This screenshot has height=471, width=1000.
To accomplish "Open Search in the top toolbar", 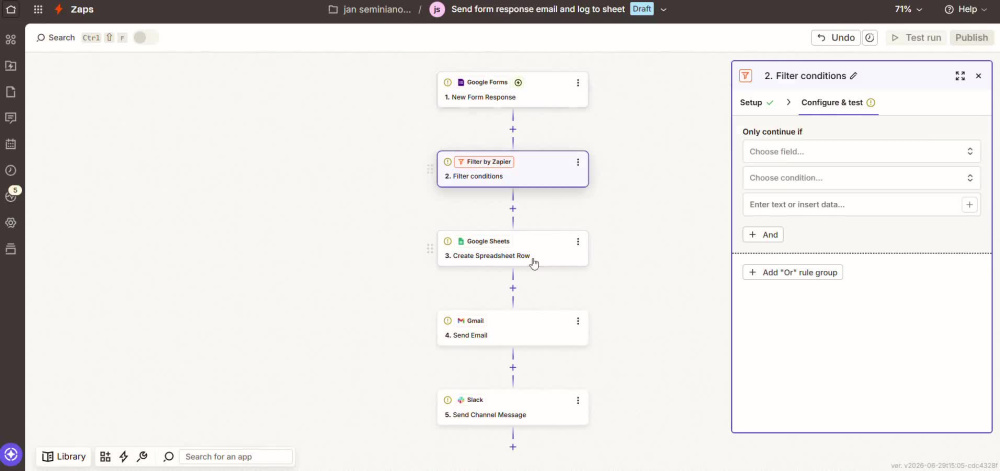I will pos(55,38).
